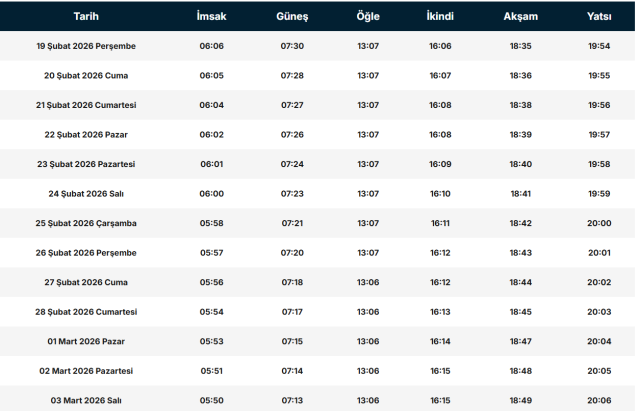Select the 27 Şubat 2026 Cuma date cell
The height and width of the screenshot is (411, 640).
point(86,282)
